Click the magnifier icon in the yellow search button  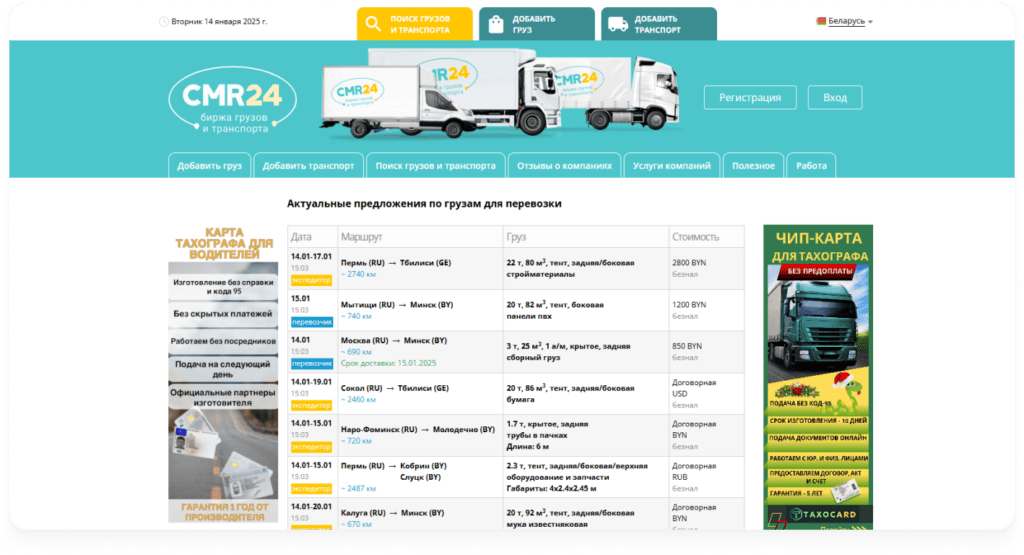373,25
